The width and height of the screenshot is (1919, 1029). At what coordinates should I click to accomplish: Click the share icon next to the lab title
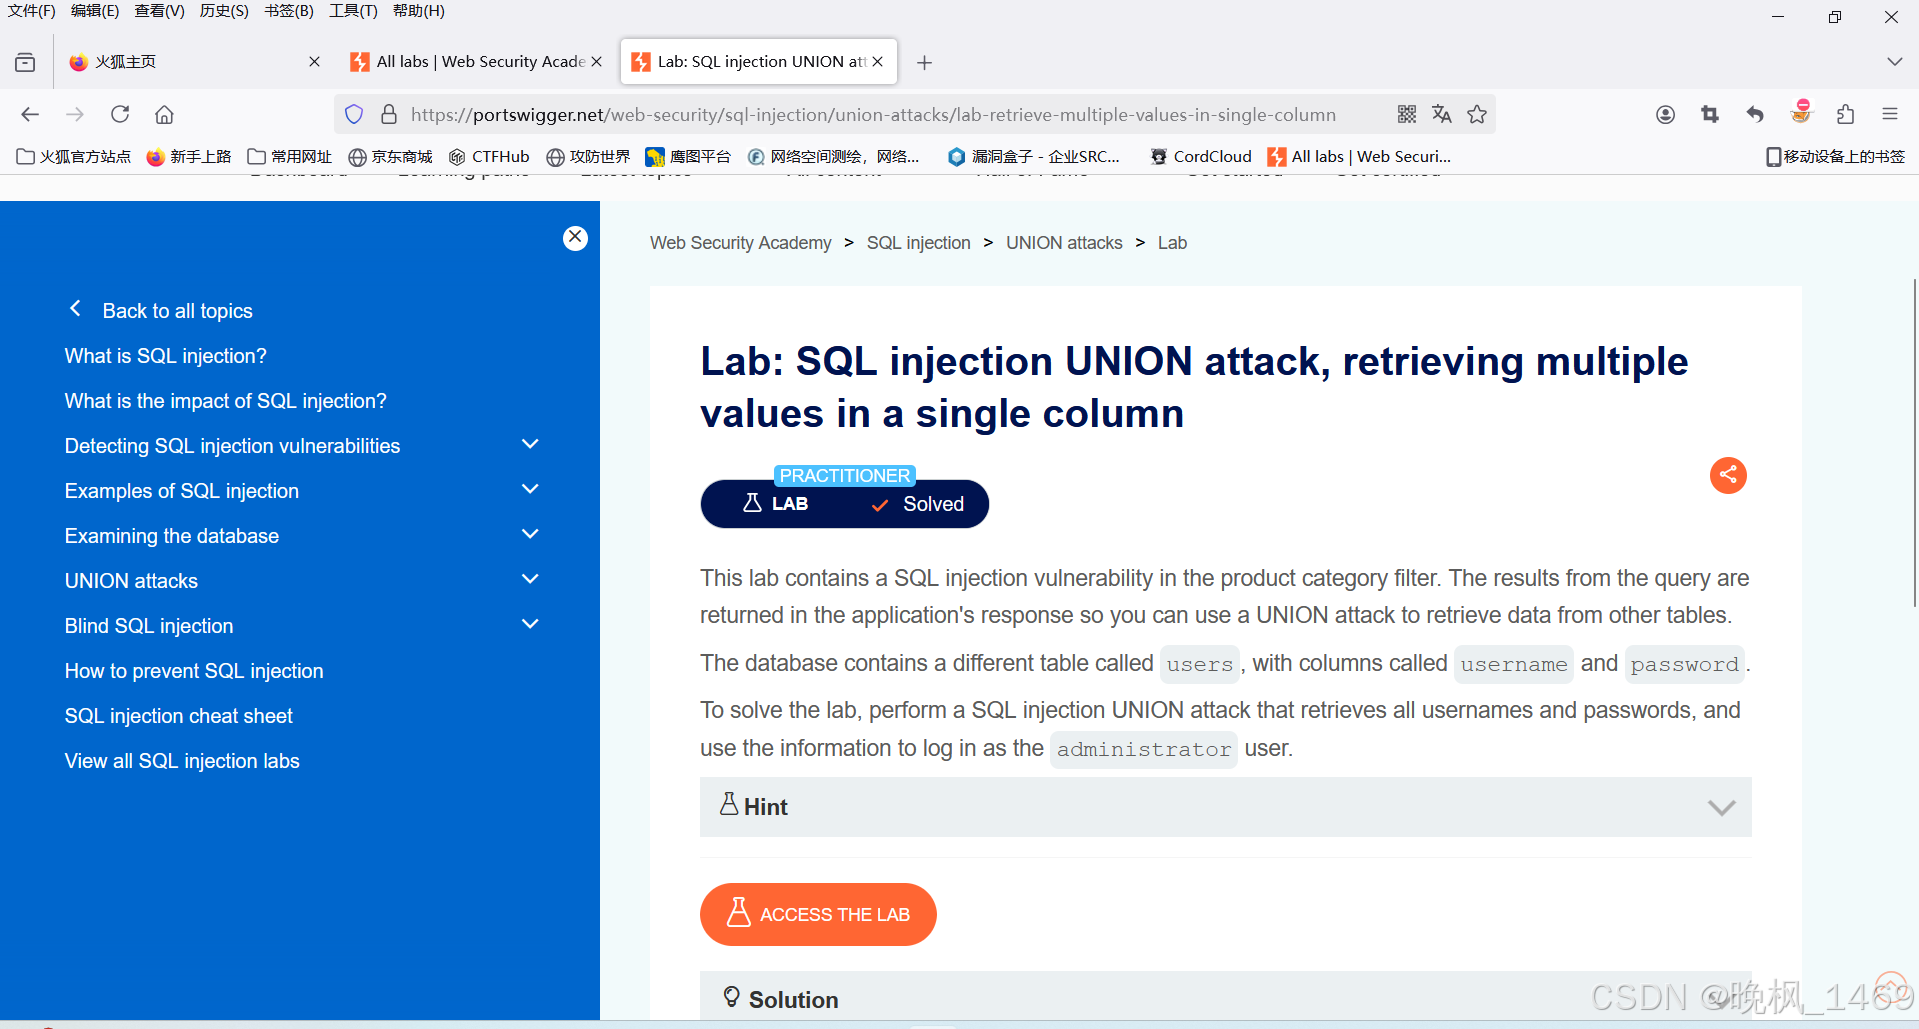[x=1728, y=475]
